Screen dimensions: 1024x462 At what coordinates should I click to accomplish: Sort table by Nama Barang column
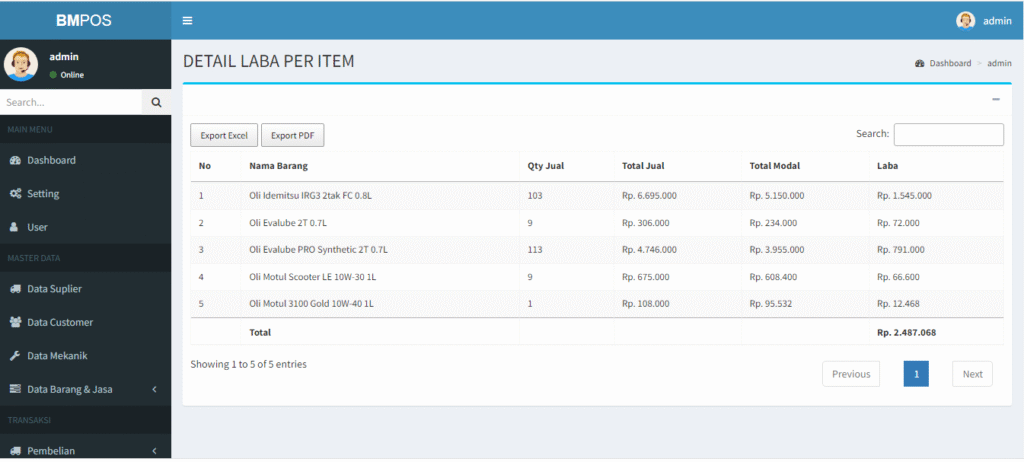(279, 166)
